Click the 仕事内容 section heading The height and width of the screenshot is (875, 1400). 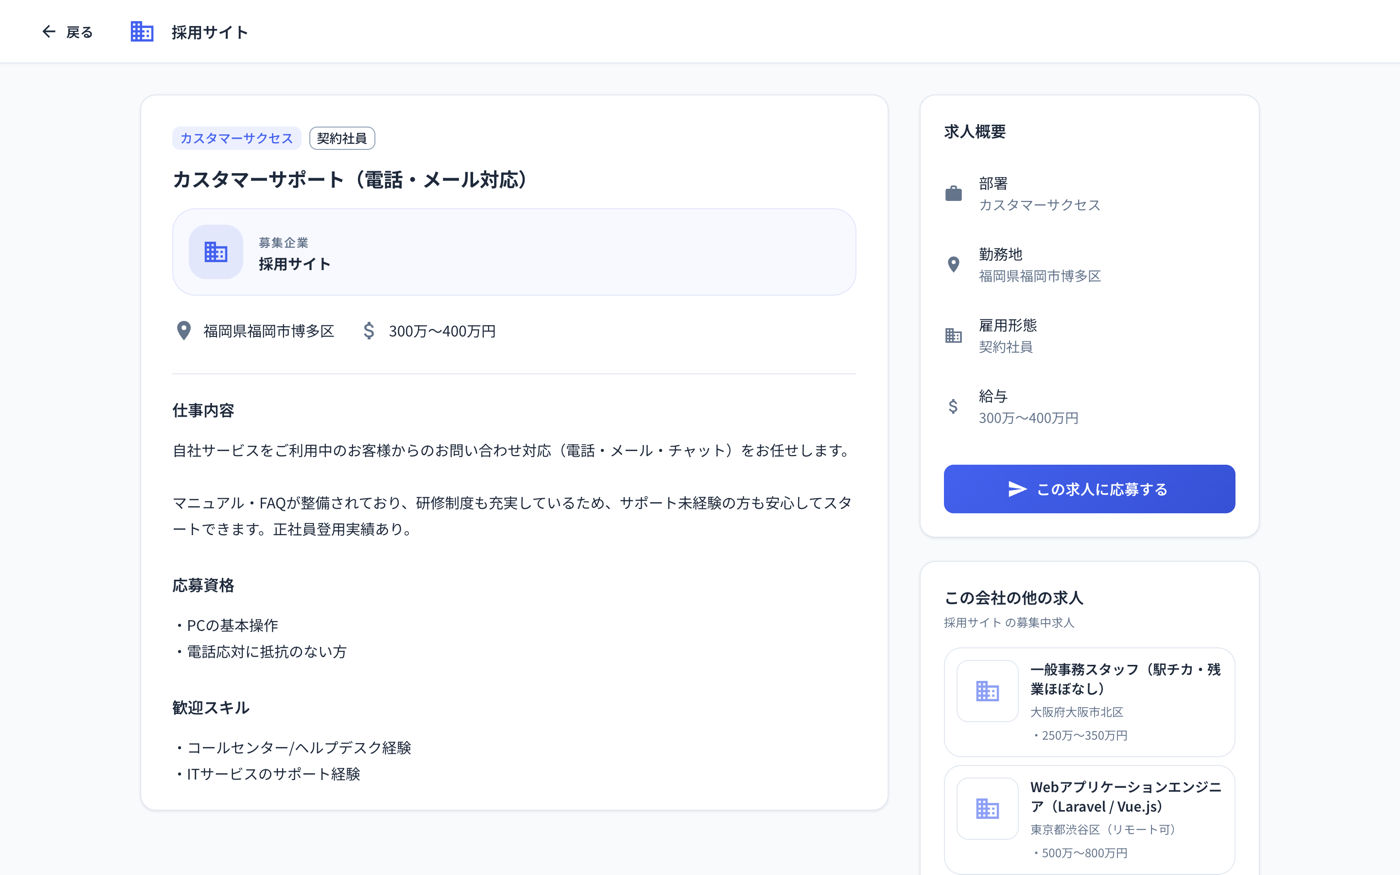pyautogui.click(x=203, y=411)
